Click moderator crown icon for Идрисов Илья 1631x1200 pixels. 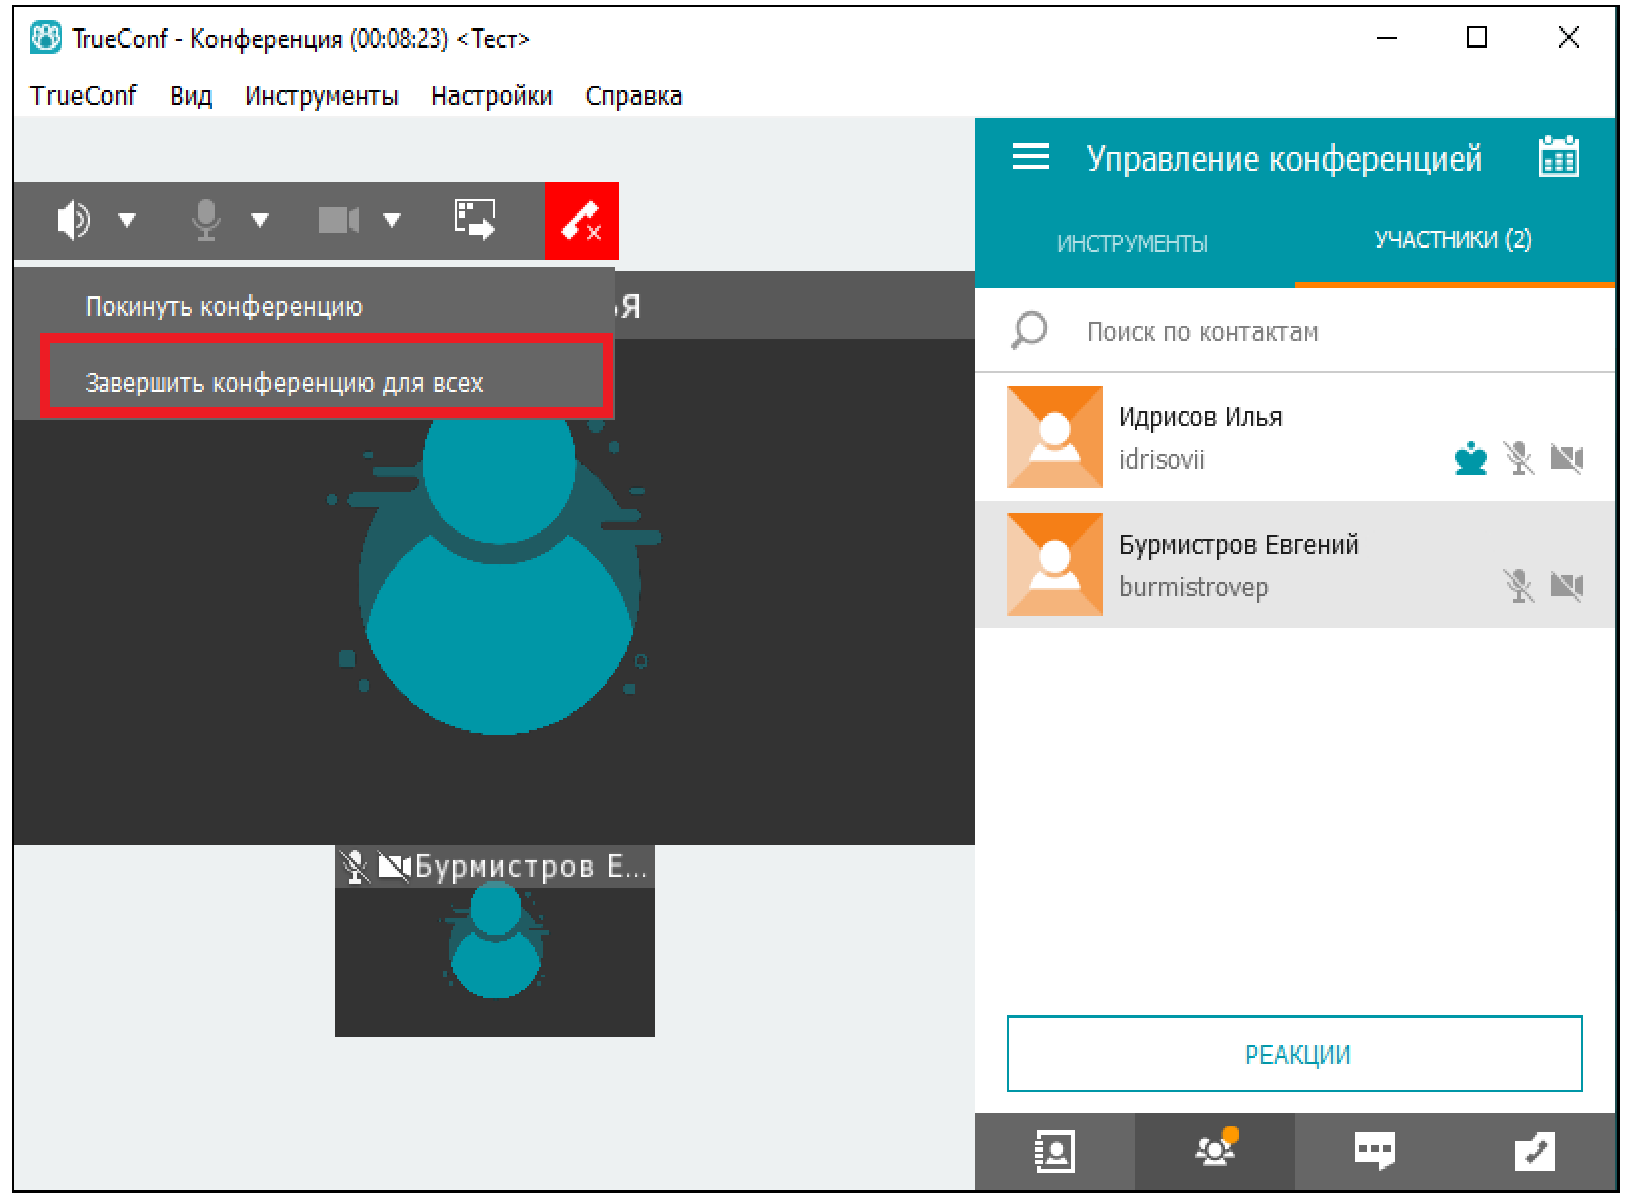point(1470,459)
